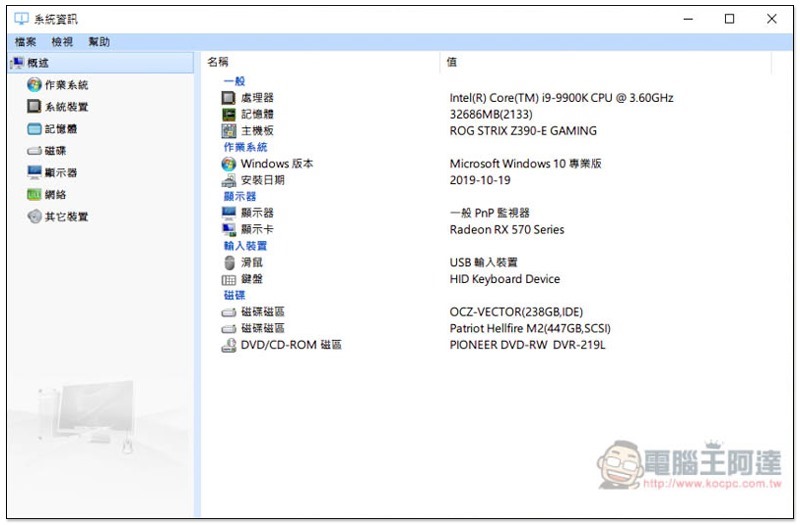Click the 滑鼠 mouse icon
Viewport: 800px width, 525px height.
[x=229, y=262]
